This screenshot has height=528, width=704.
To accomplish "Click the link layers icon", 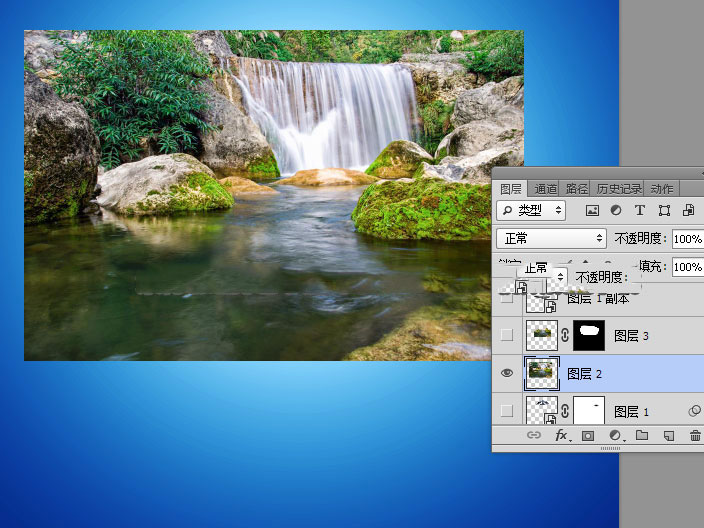I will point(533,435).
